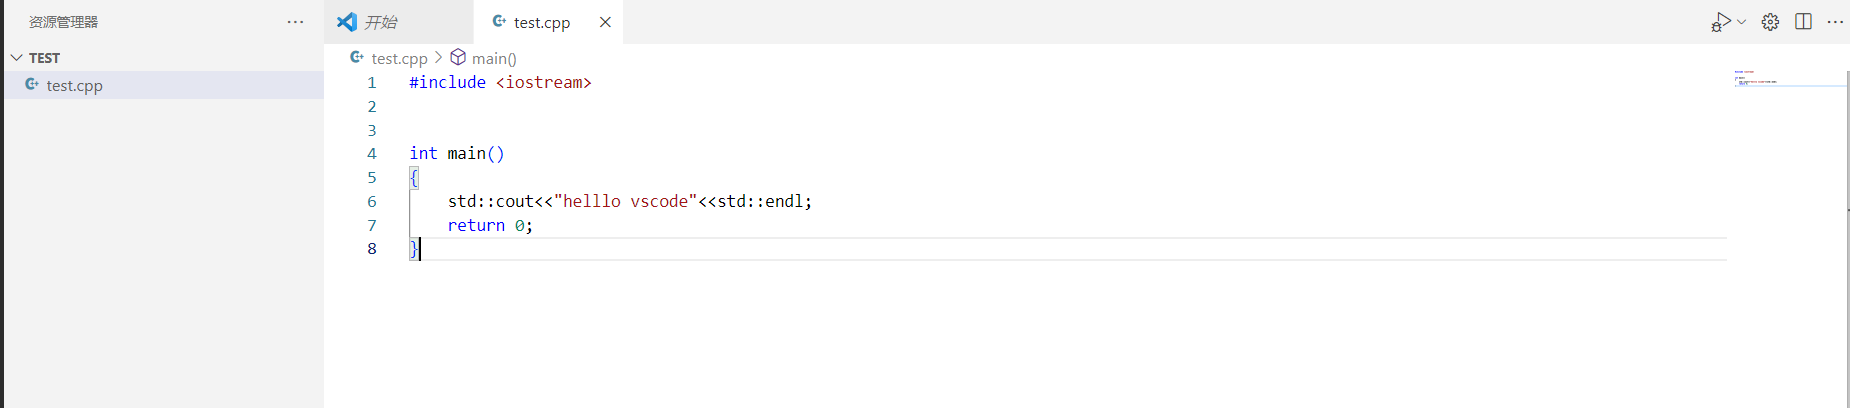1850x408 pixels.
Task: Click the C++ file icon beside test.cpp in explorer
Action: click(32, 85)
